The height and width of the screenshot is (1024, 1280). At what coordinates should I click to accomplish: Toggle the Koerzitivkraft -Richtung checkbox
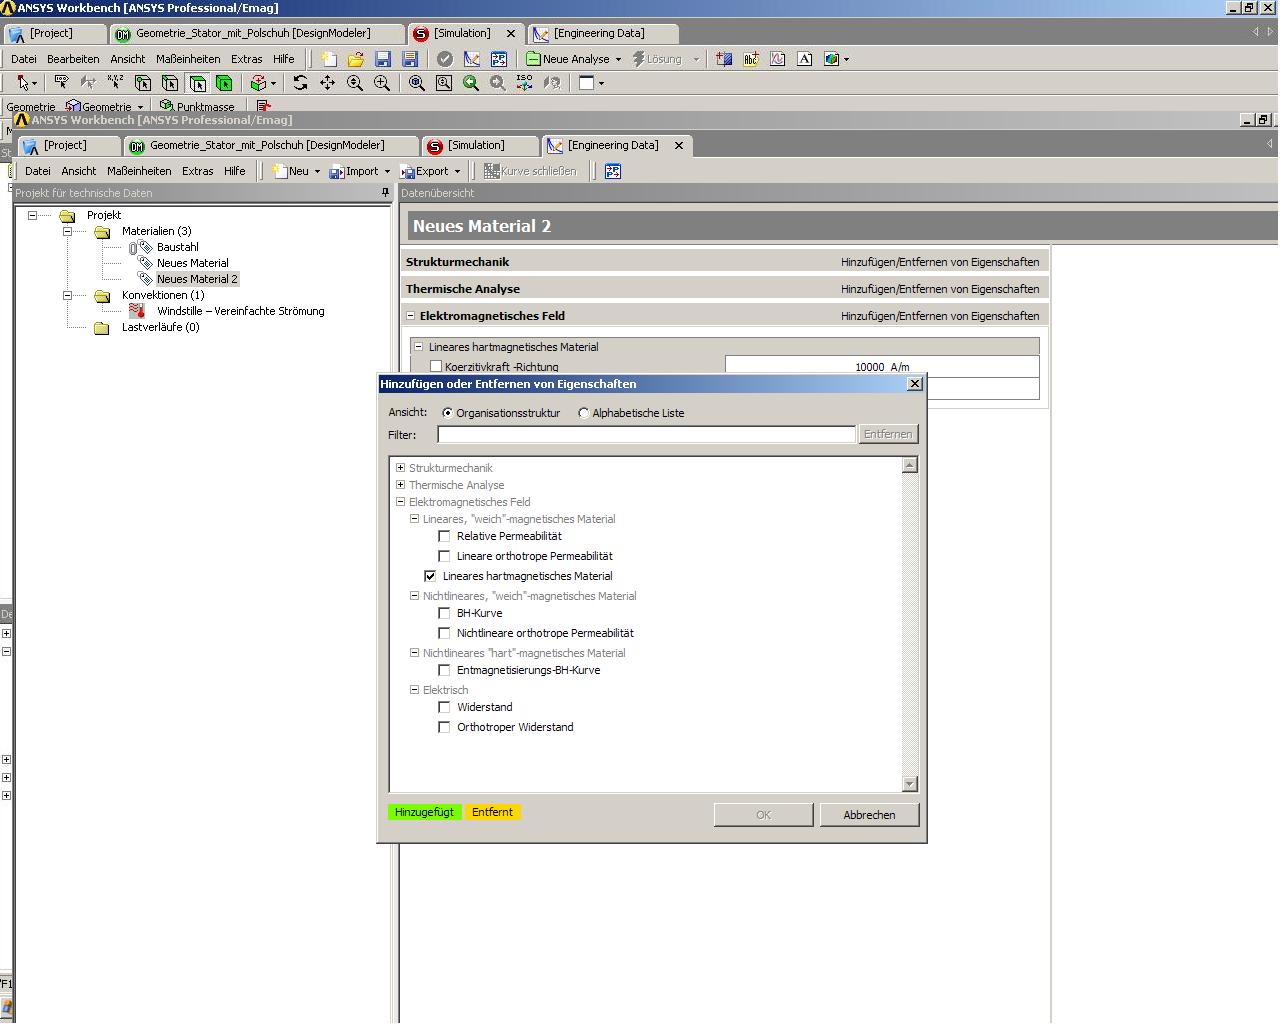pyautogui.click(x=436, y=367)
